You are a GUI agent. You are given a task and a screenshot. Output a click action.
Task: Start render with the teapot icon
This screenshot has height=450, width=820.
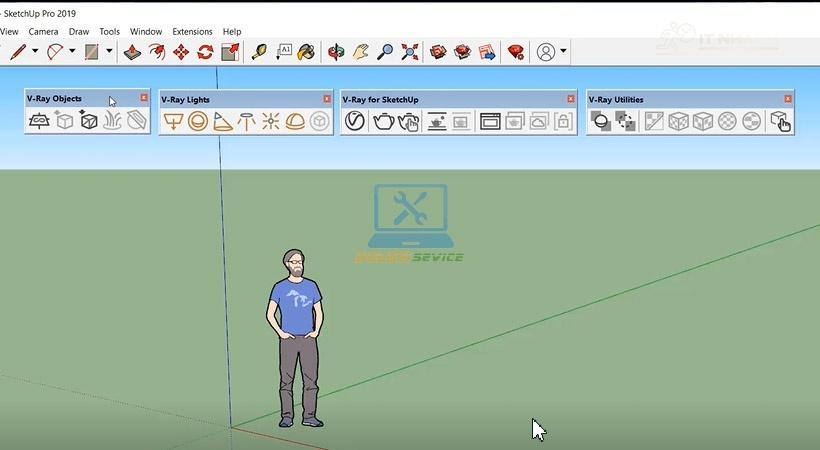tap(383, 121)
